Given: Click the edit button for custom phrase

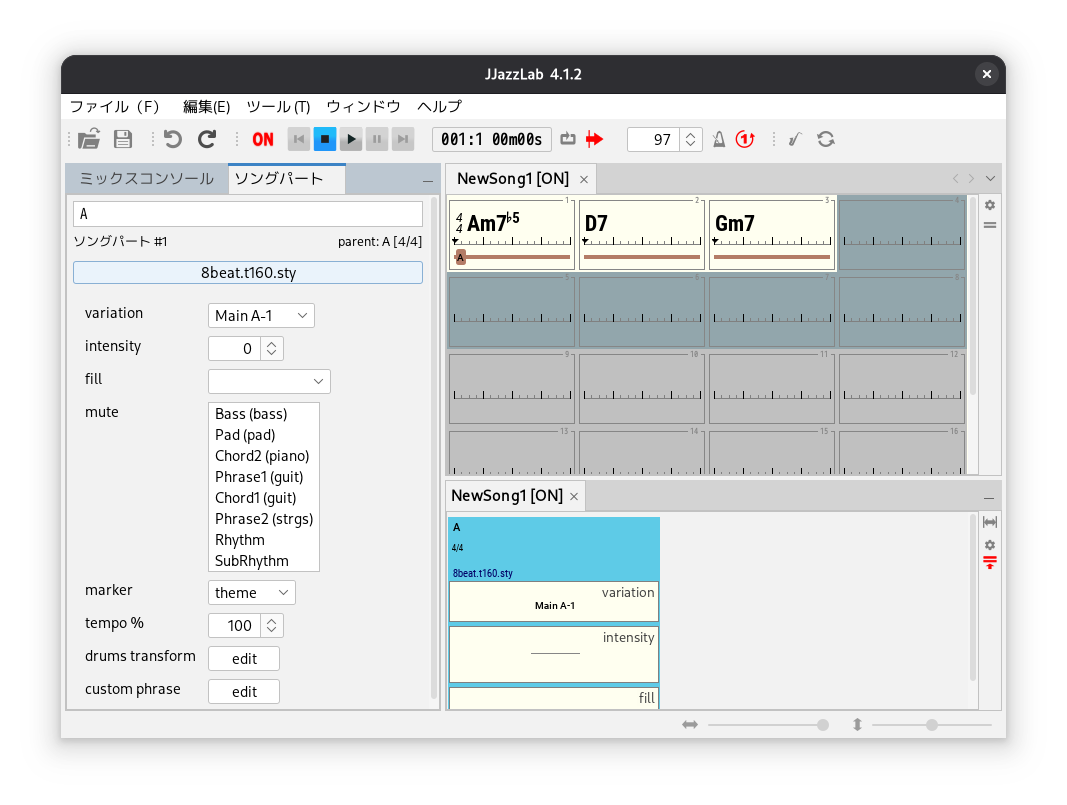Looking at the screenshot, I should (x=244, y=691).
